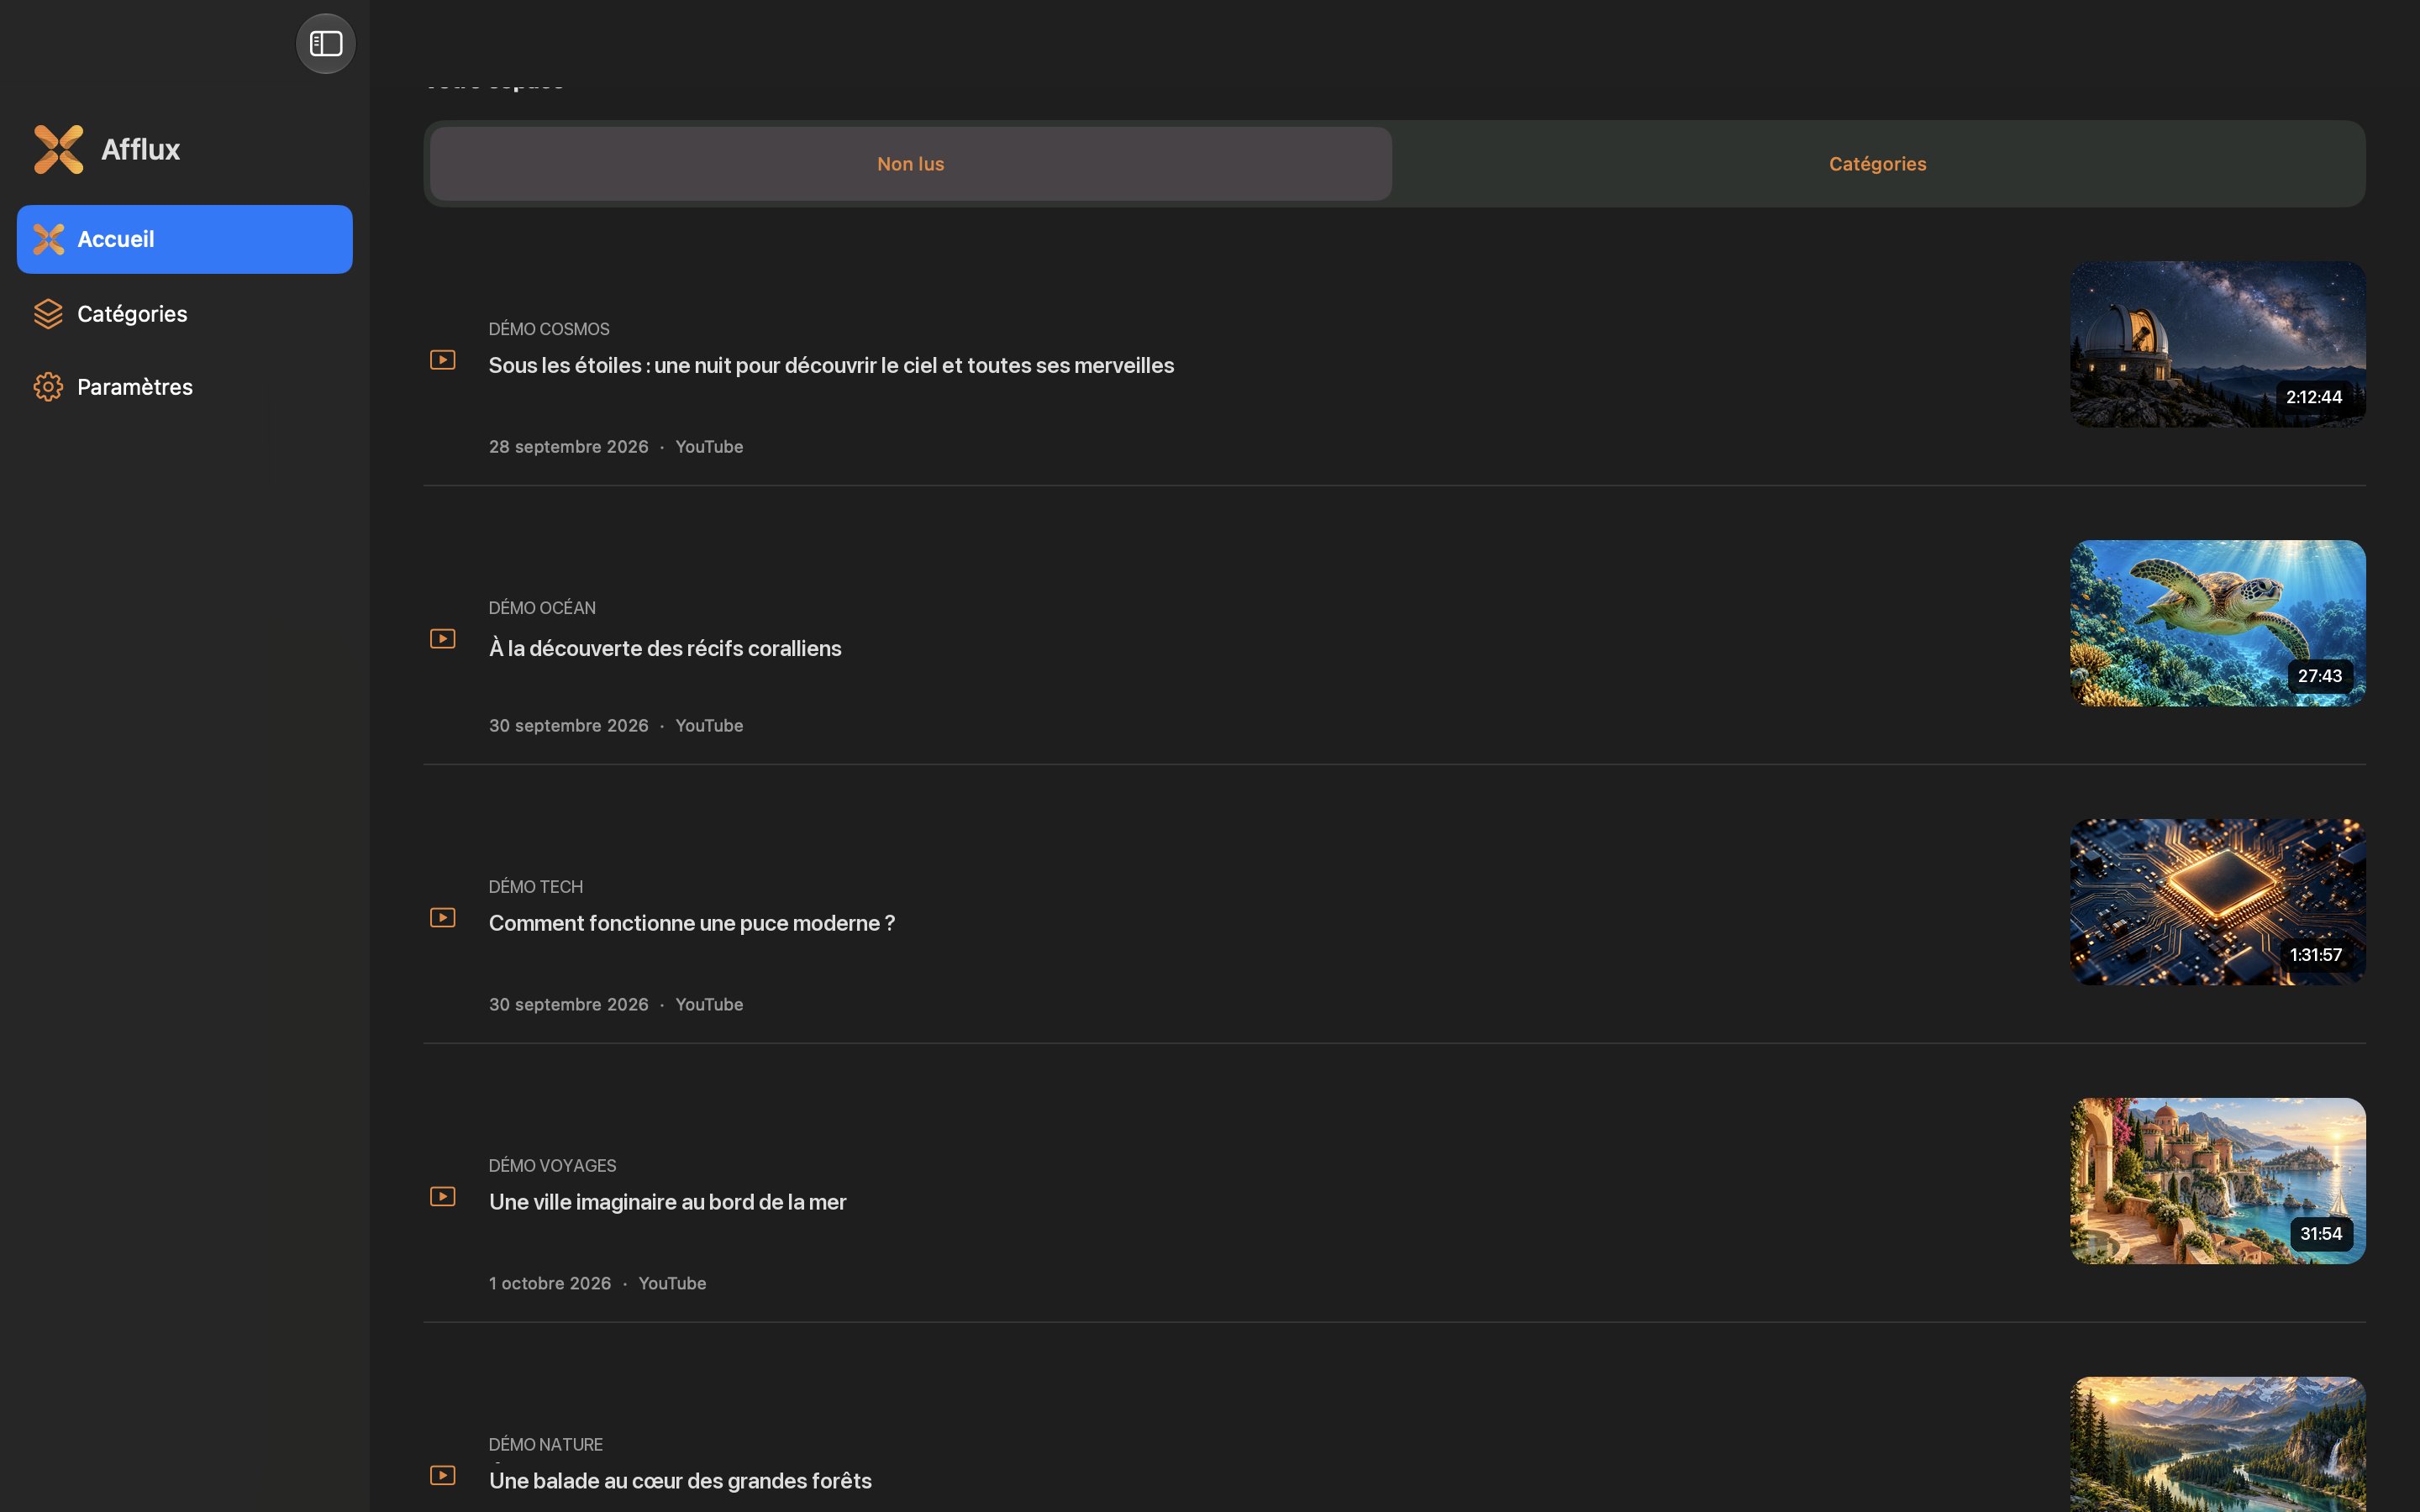The height and width of the screenshot is (1512, 2420).
Task: Switch to the Non lus tab
Action: 911,164
